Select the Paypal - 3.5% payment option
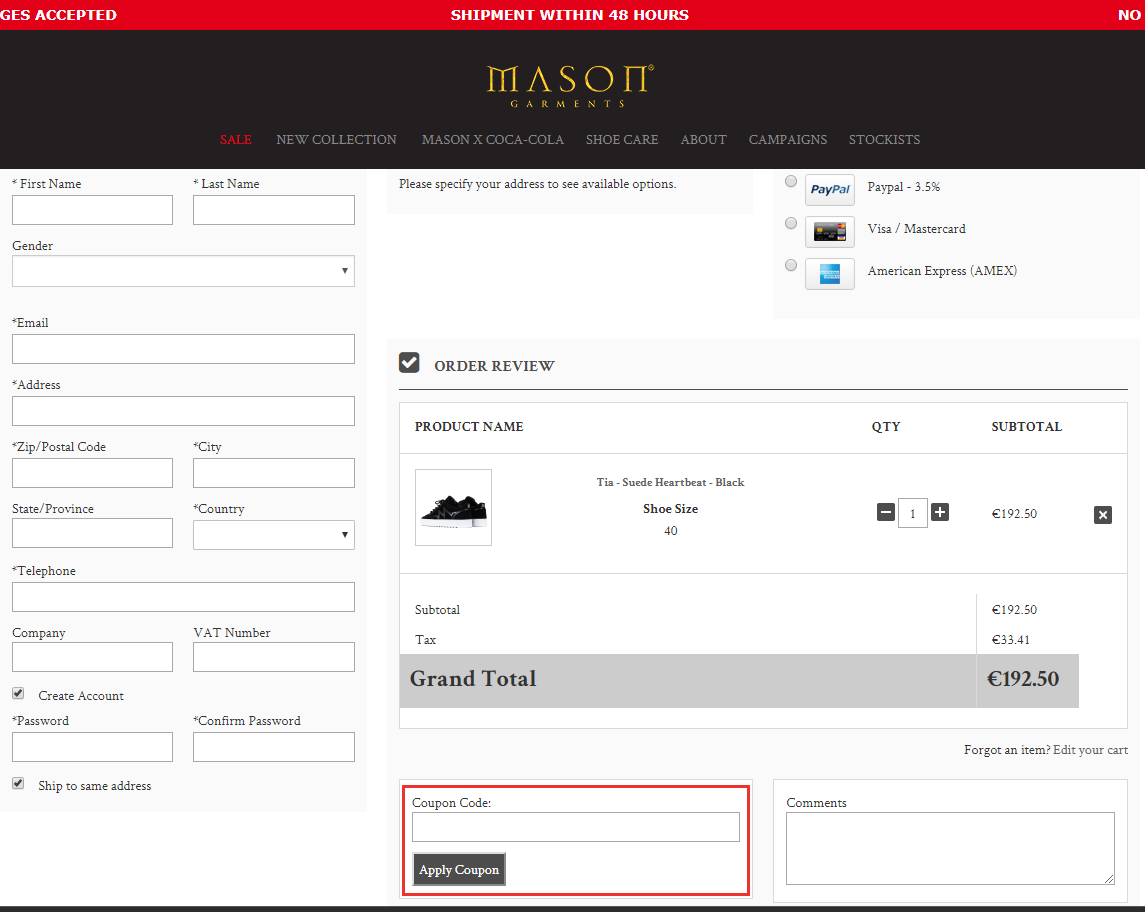Viewport: 1145px width, 912px height. click(791, 181)
